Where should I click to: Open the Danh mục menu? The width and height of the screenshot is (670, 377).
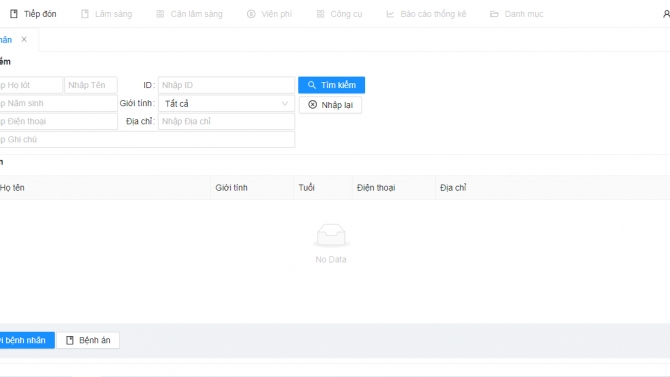(x=517, y=14)
